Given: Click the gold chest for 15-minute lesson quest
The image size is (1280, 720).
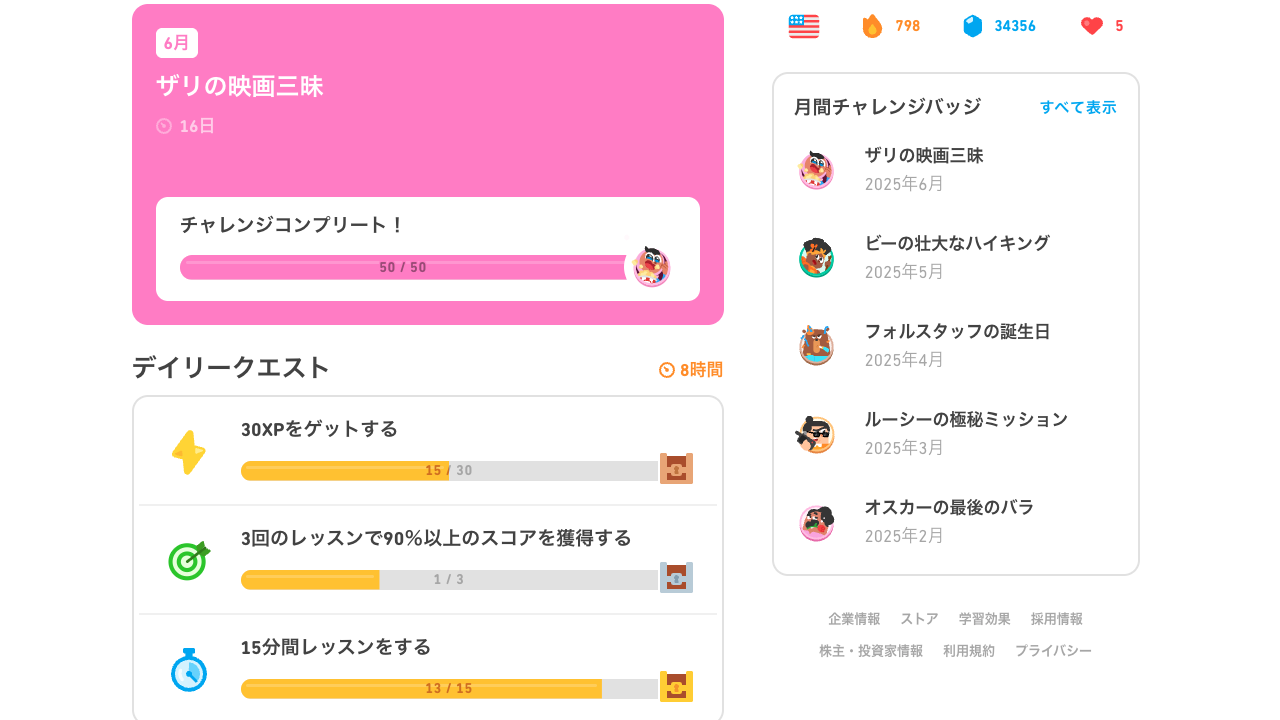Looking at the screenshot, I should click(x=676, y=687).
